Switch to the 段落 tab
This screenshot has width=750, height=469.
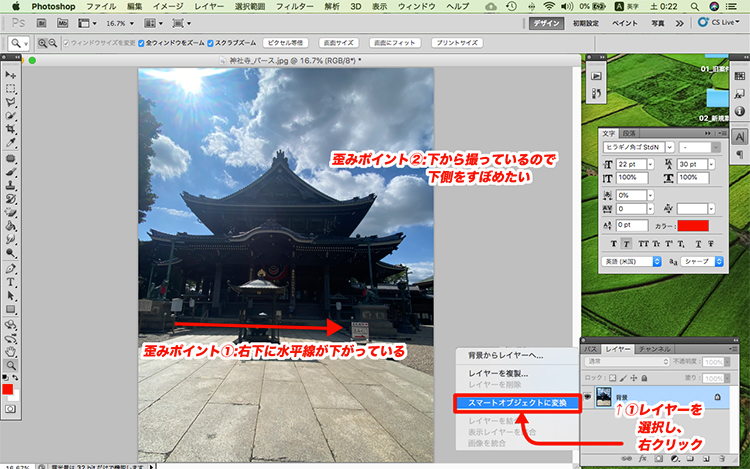click(x=629, y=133)
